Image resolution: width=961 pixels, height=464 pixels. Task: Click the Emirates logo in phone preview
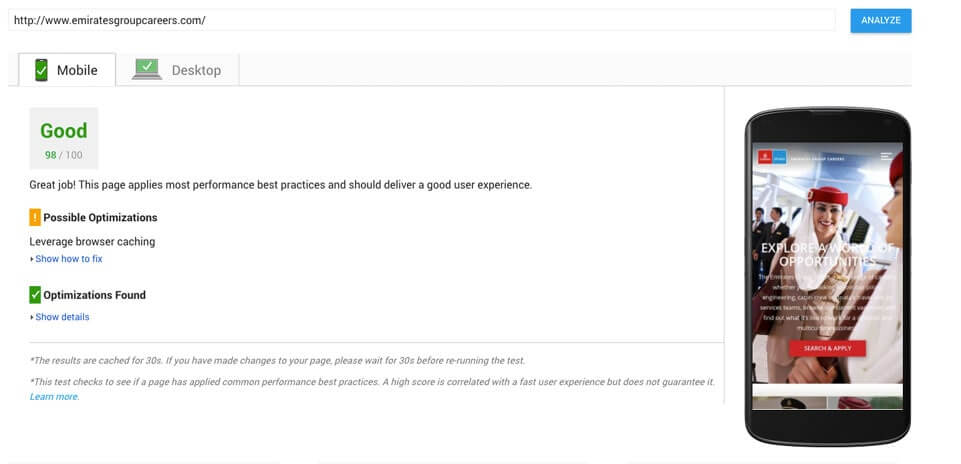765,157
